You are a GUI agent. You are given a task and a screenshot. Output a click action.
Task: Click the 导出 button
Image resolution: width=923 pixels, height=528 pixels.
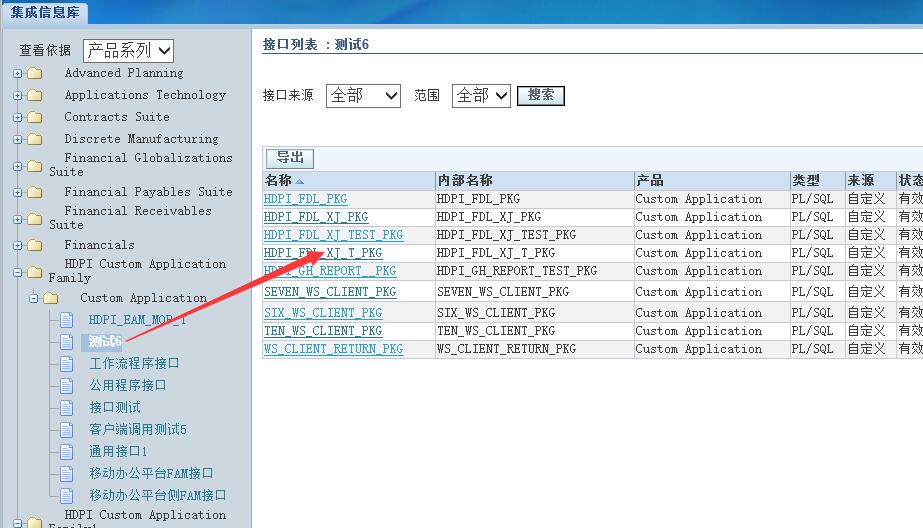[x=290, y=158]
